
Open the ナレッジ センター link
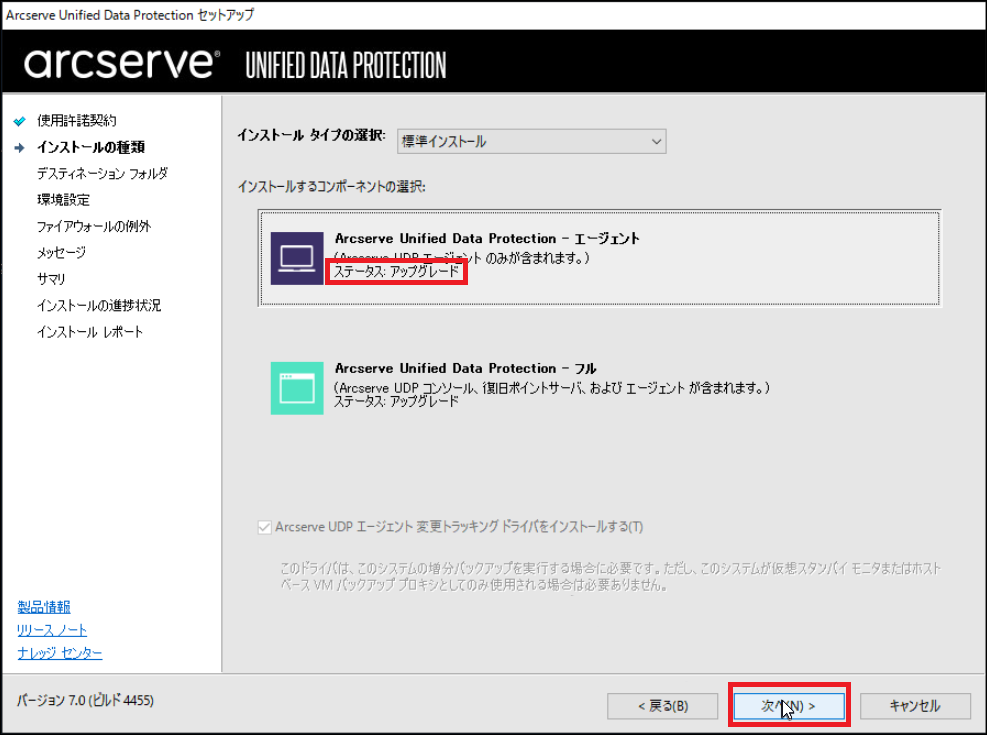(60, 653)
